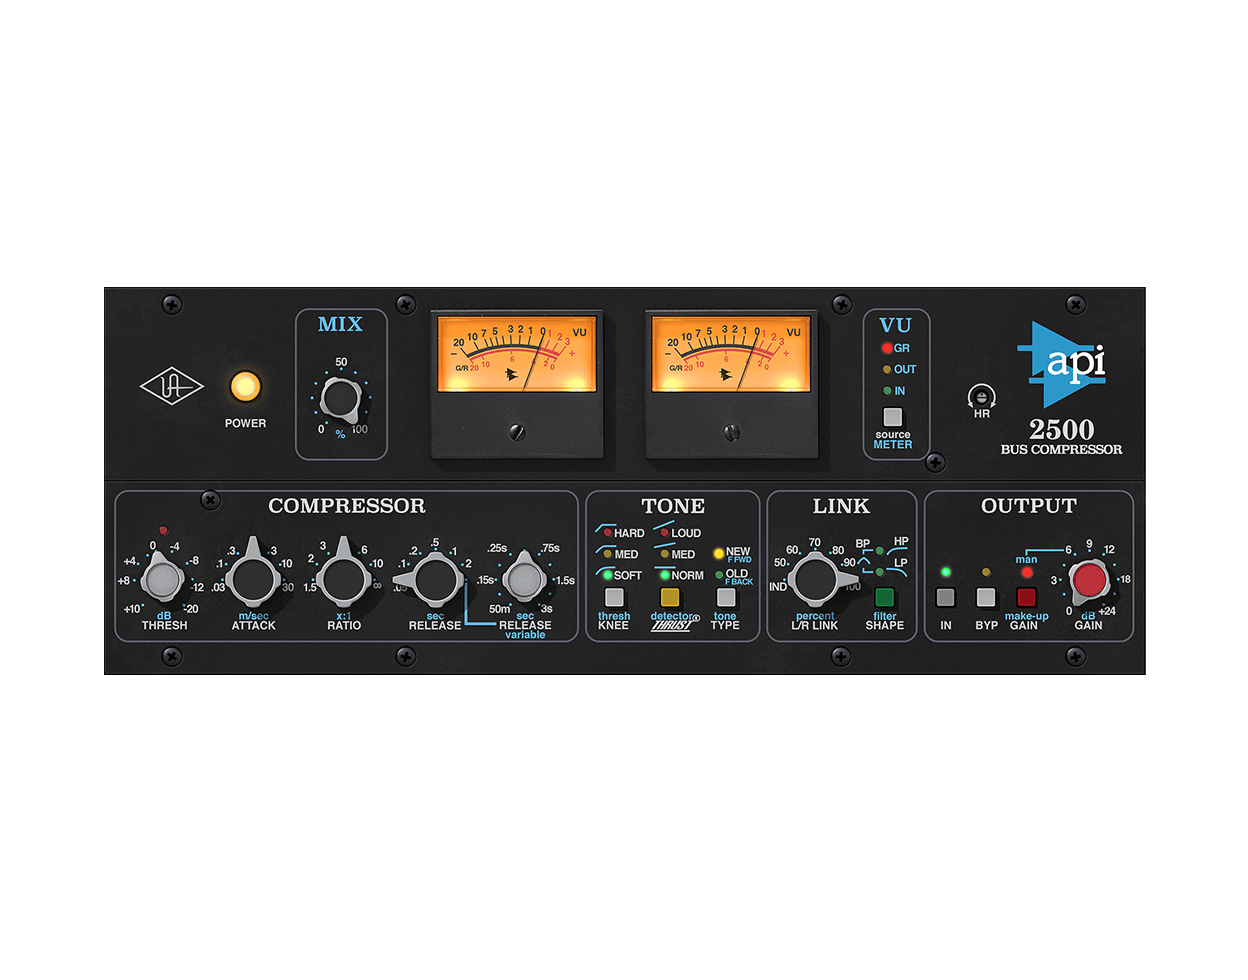This screenshot has height=980, width=1248.
Task: Select the LINK section label
Action: pyautogui.click(x=841, y=506)
